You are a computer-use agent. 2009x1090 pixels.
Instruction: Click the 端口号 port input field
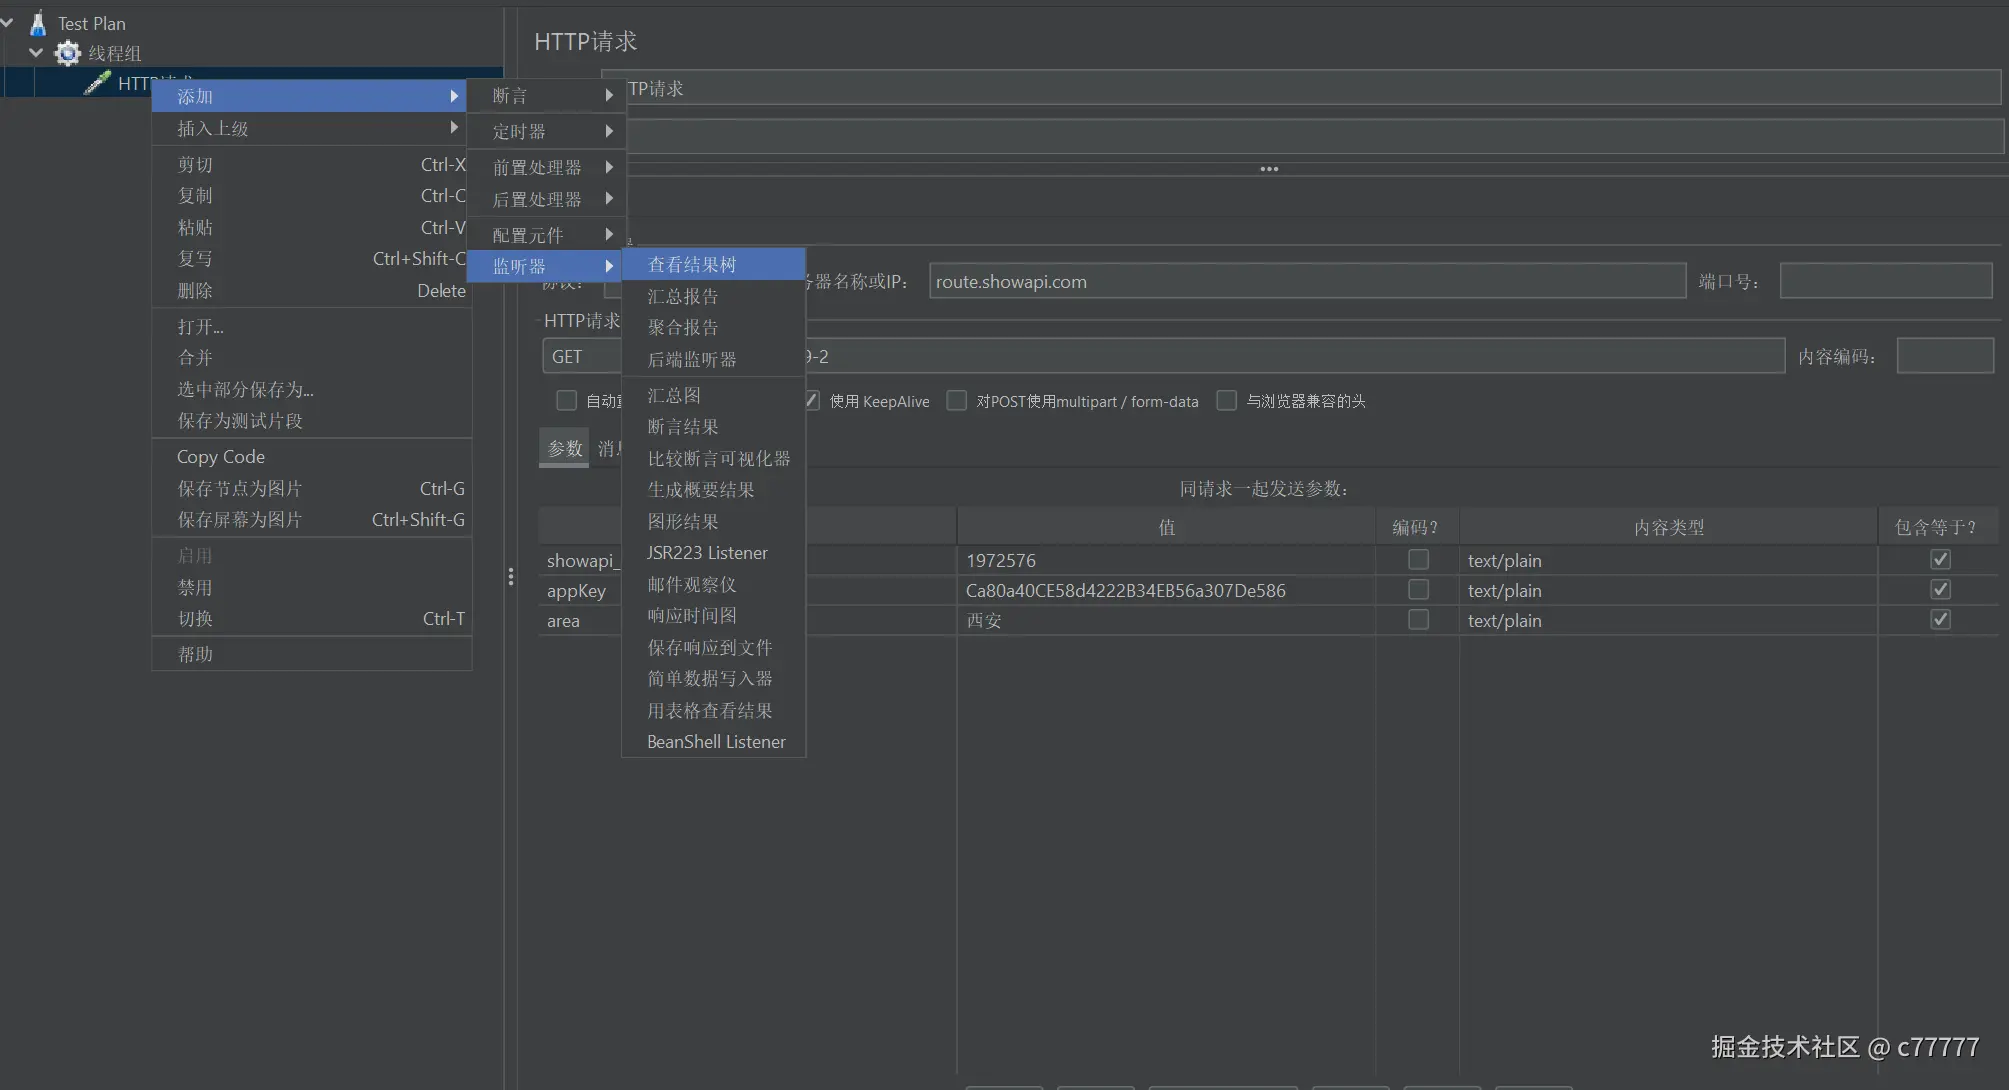1884,282
